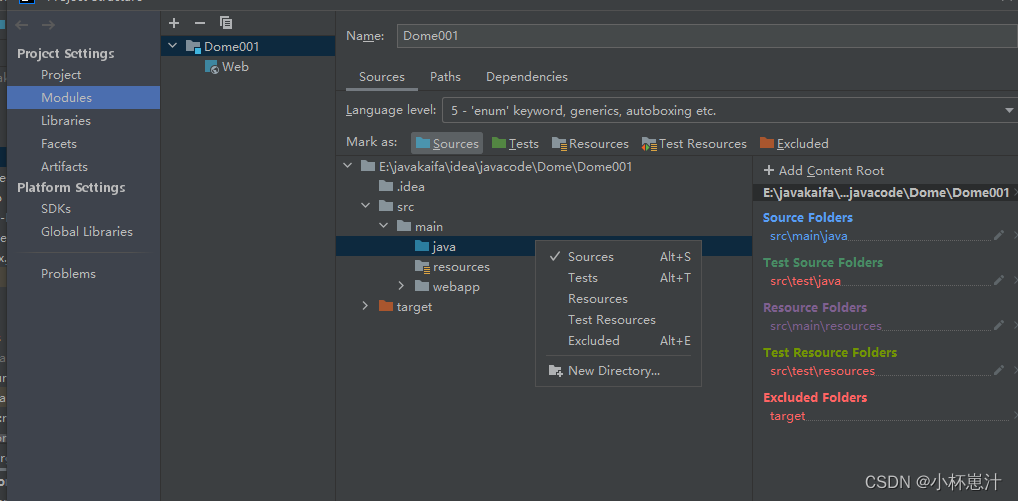Choose Excluded in the context menu
1018x501 pixels.
(619, 340)
